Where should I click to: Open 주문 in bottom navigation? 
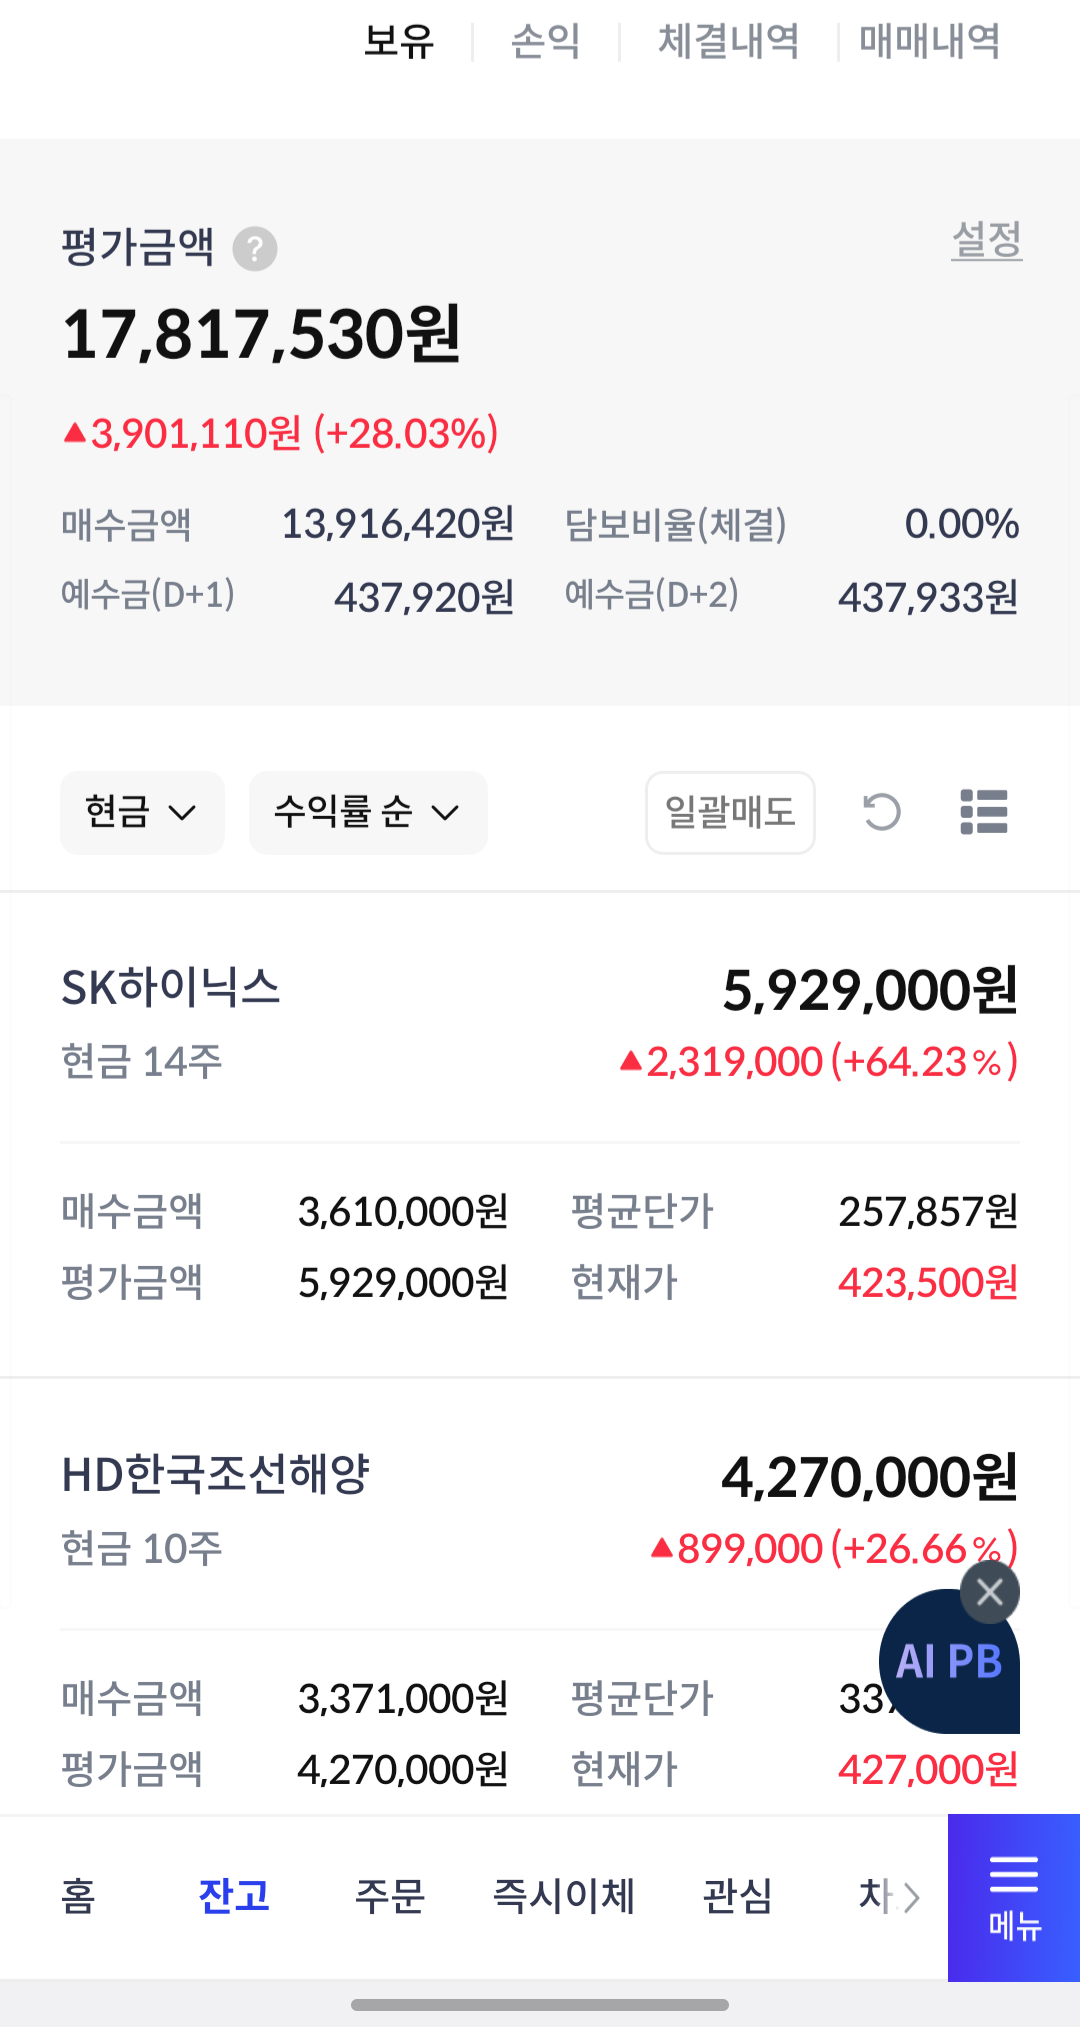click(390, 1895)
